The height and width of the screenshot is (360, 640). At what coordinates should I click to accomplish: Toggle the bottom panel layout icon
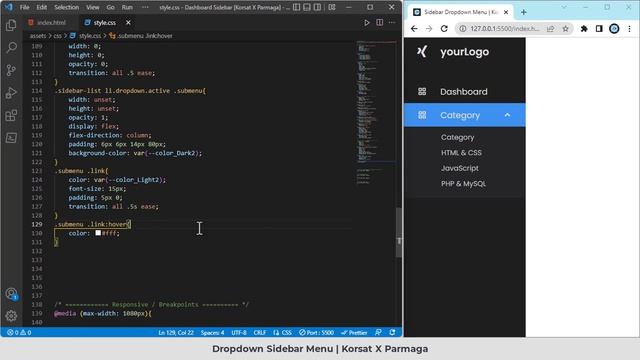click(307, 7)
